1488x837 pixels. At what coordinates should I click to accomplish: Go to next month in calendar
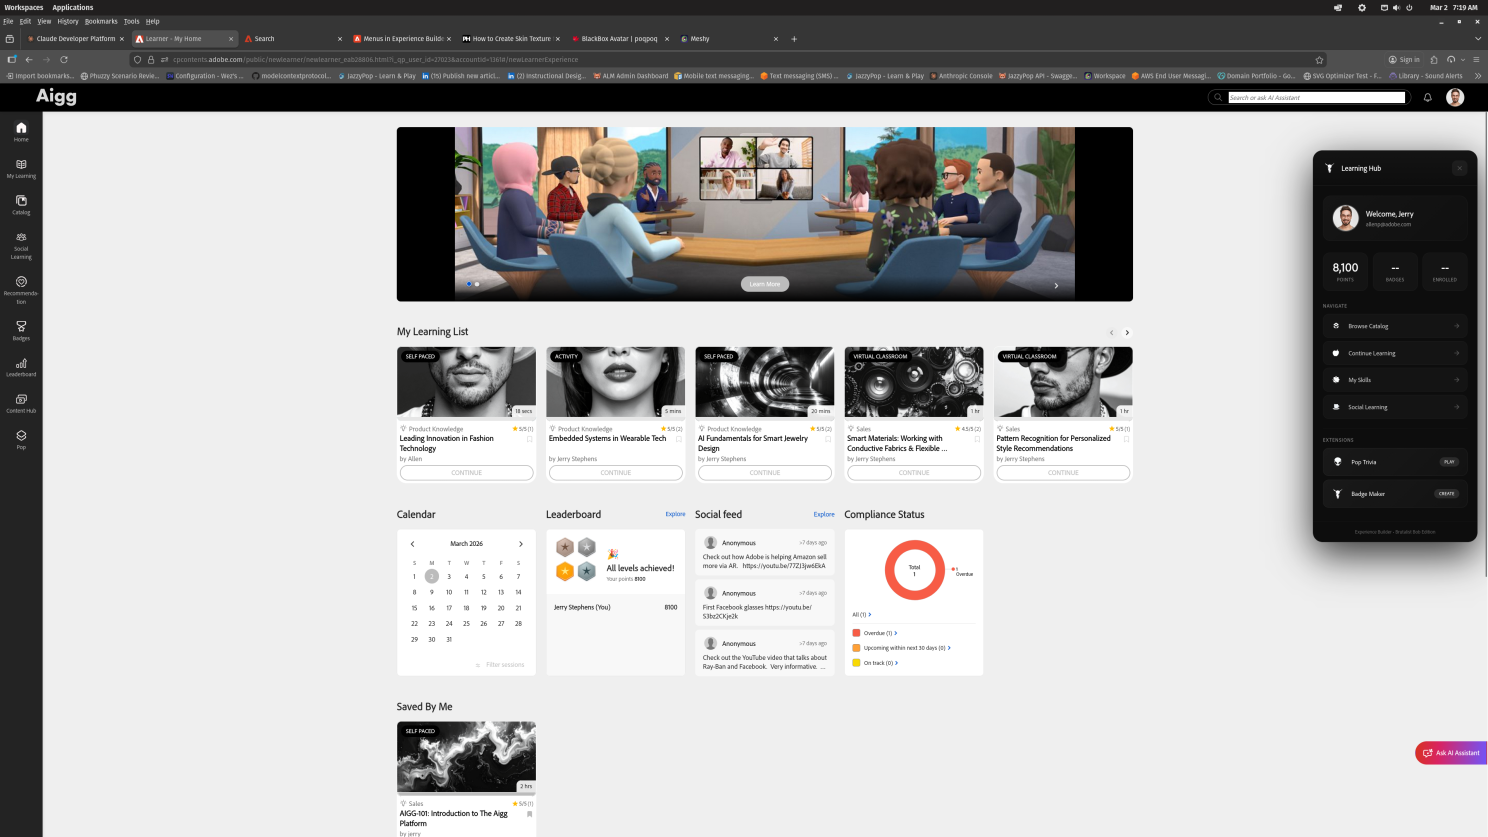[521, 544]
